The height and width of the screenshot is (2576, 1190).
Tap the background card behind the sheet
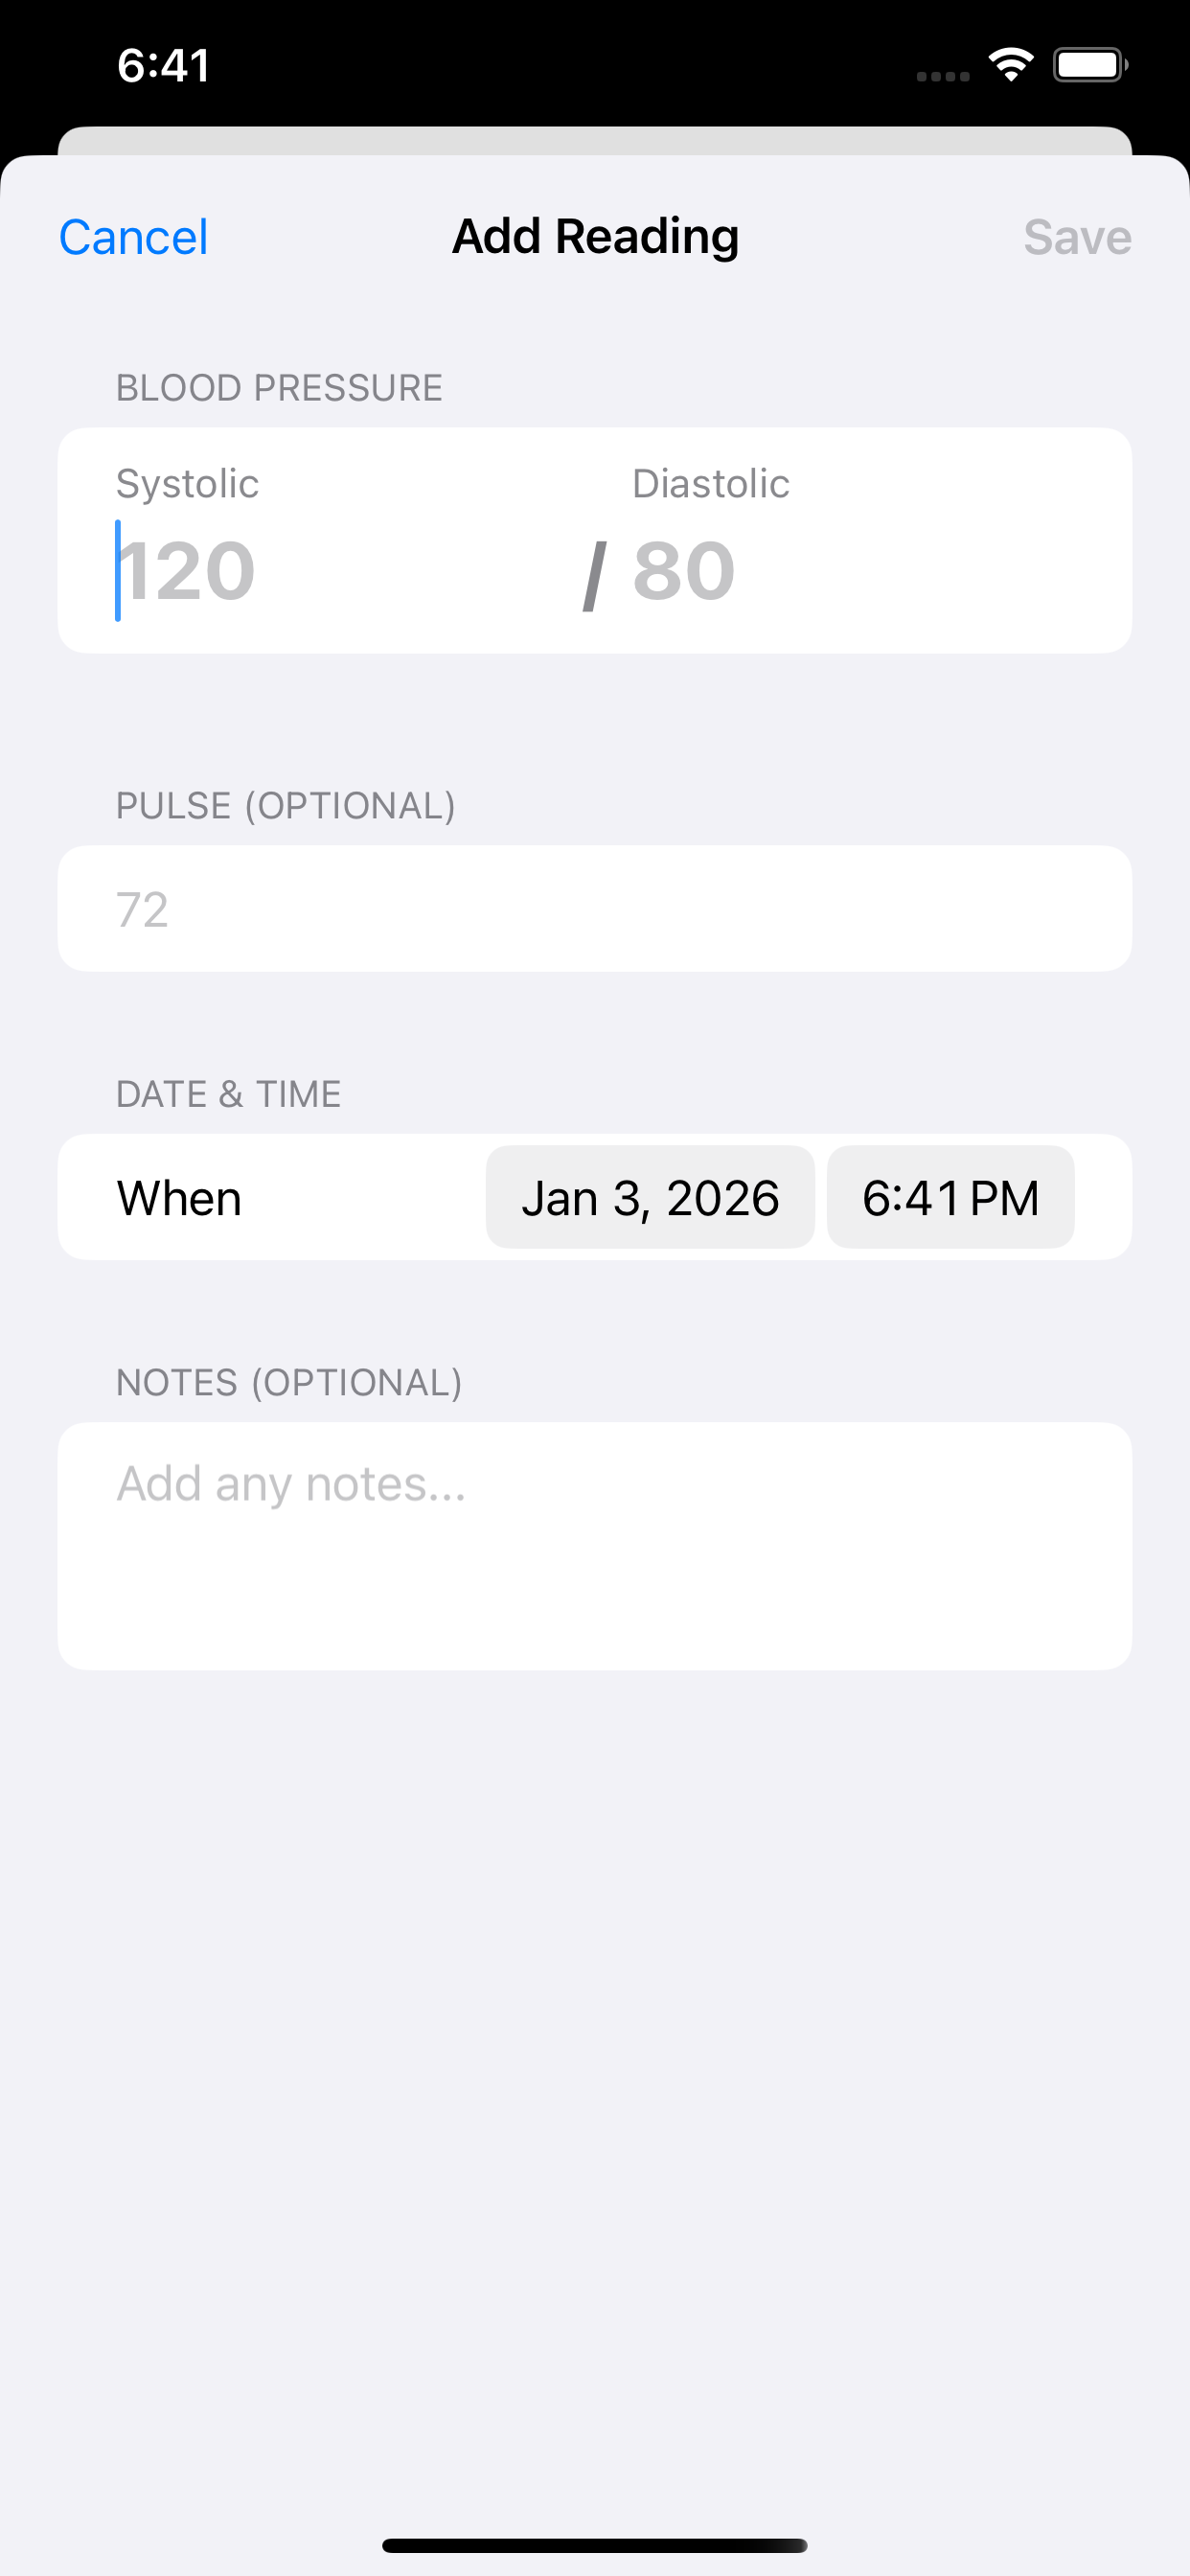(x=595, y=140)
